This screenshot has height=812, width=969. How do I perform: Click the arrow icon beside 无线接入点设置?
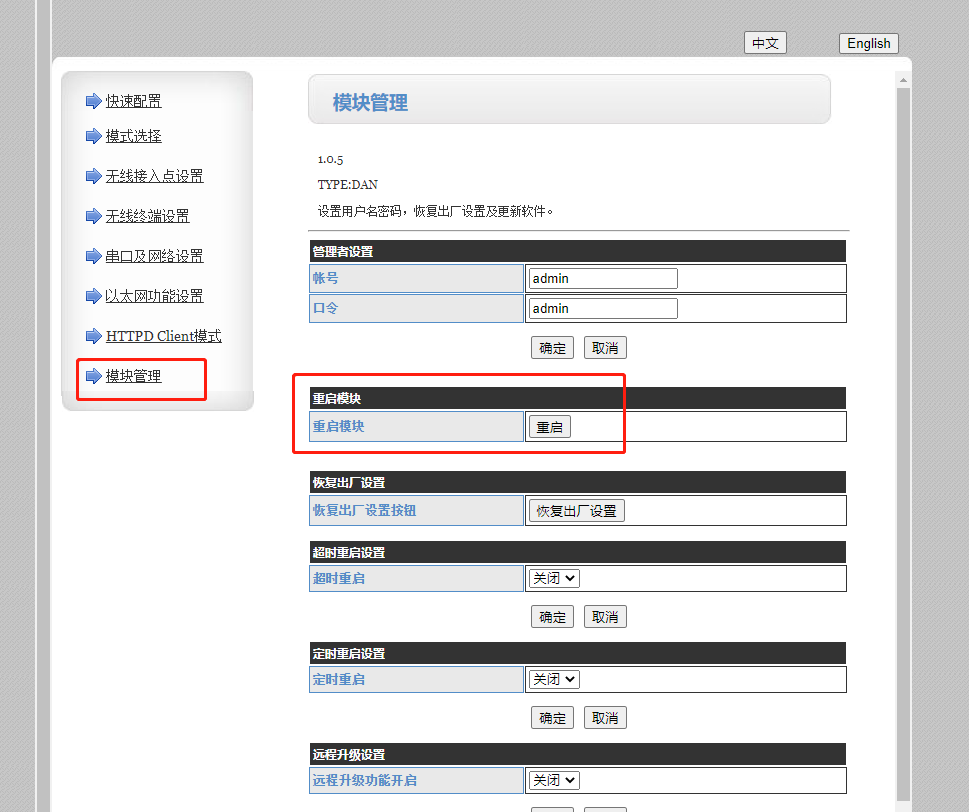[93, 176]
